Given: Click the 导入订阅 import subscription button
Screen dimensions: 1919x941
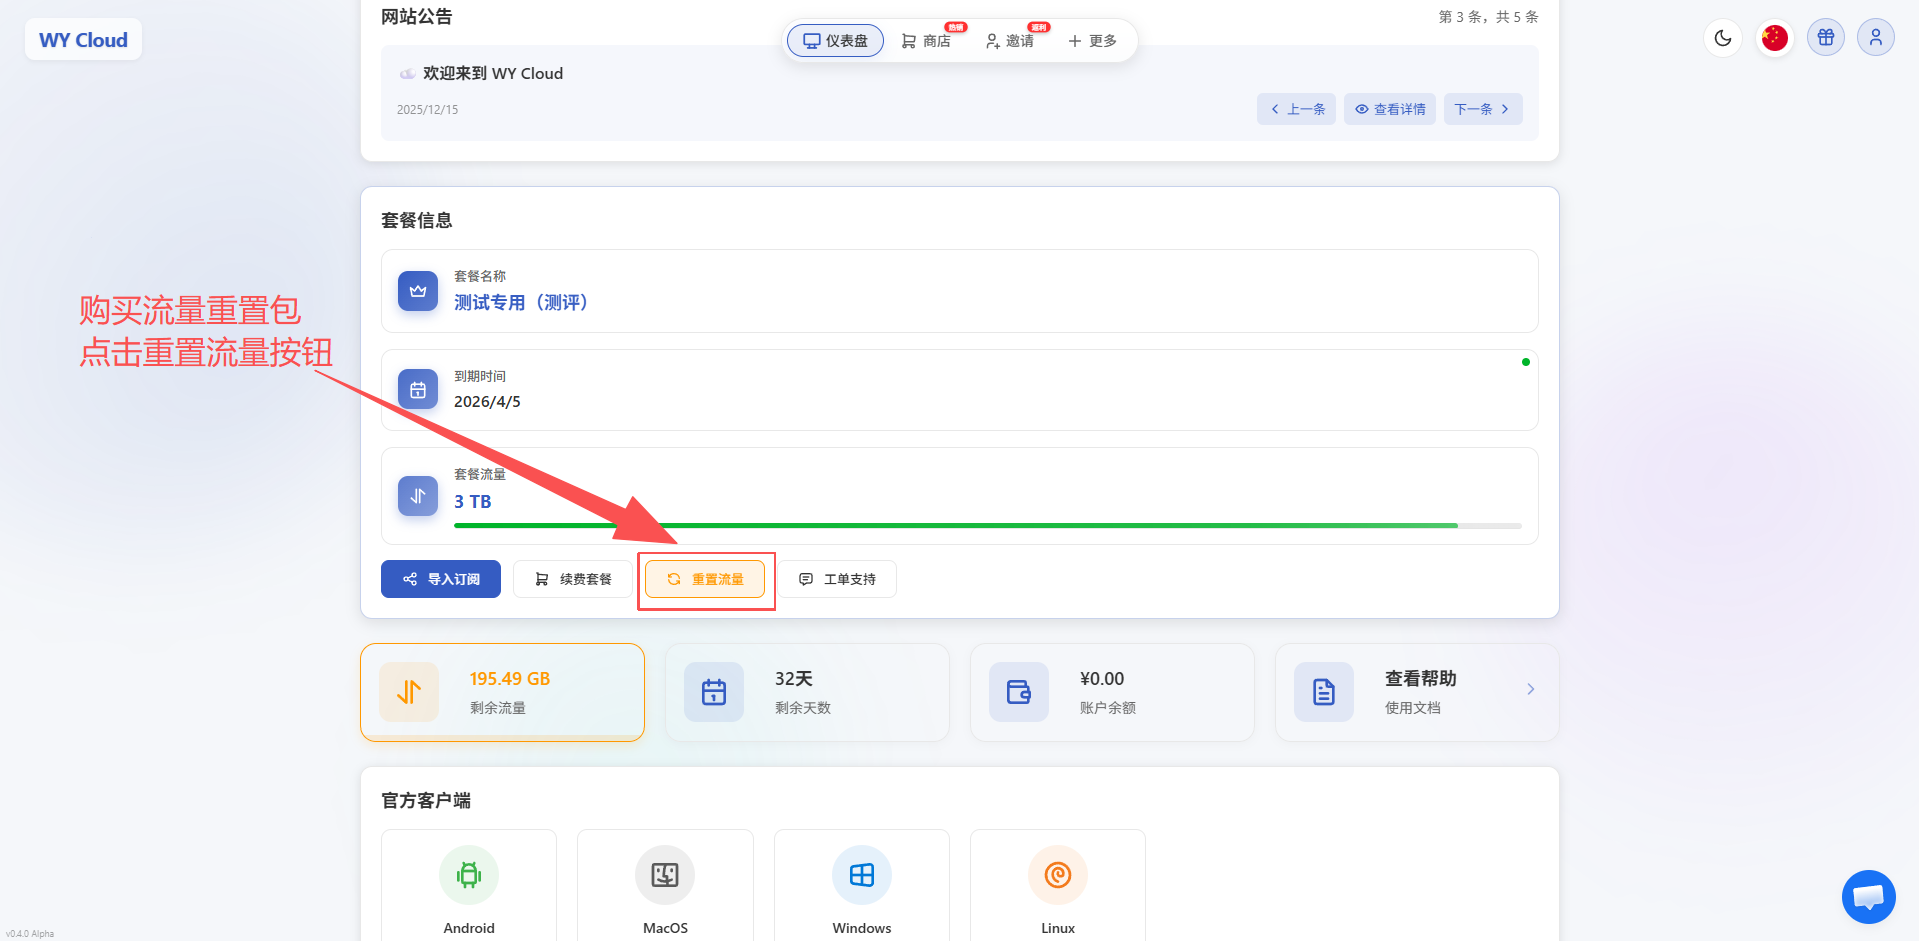Looking at the screenshot, I should (441, 579).
